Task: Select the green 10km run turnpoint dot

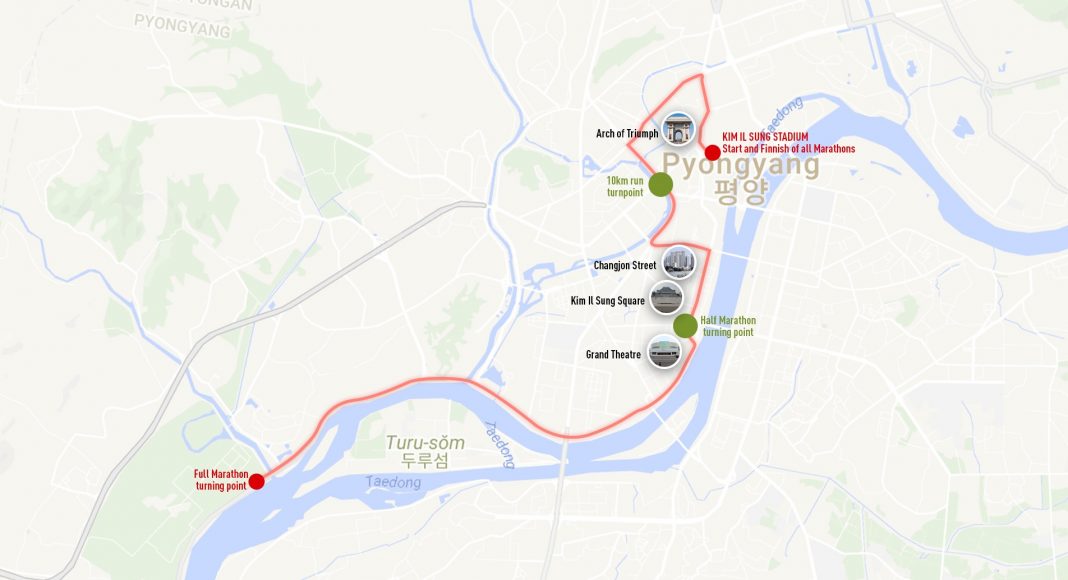Action: pos(661,184)
